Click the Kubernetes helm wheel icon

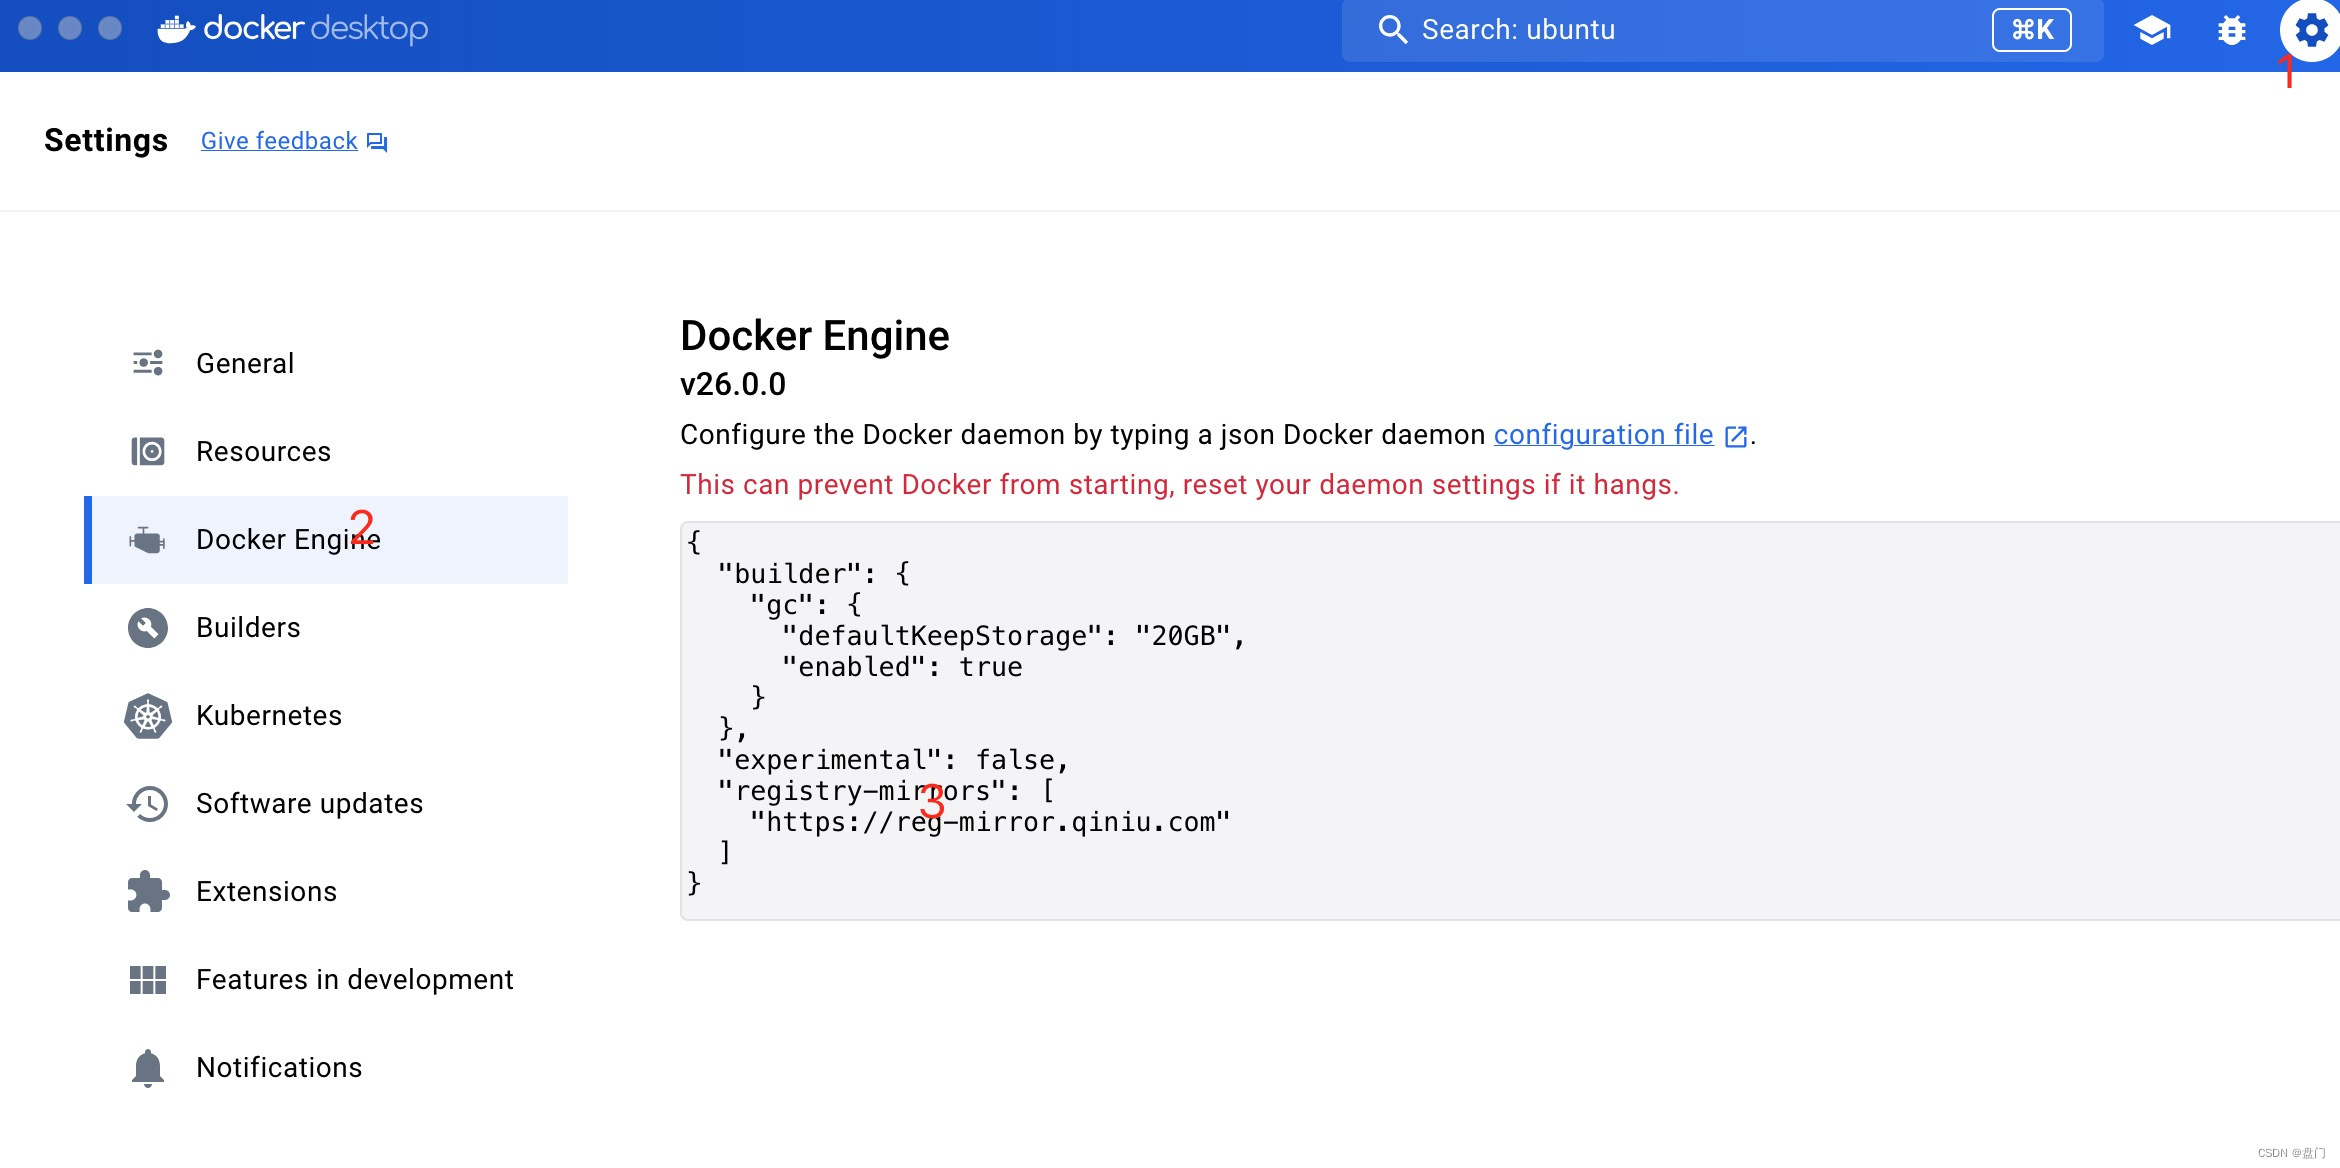pyautogui.click(x=148, y=715)
